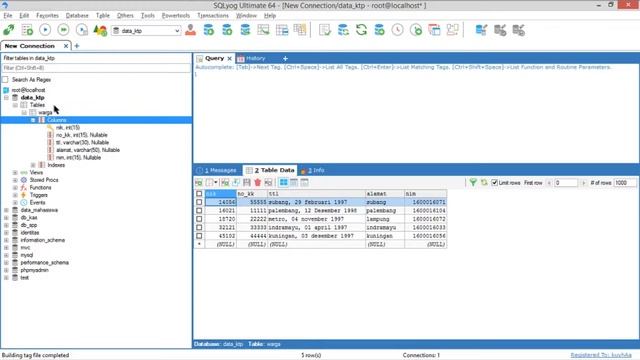Check the row checkbox for nik 14021

pyautogui.click(x=199, y=211)
